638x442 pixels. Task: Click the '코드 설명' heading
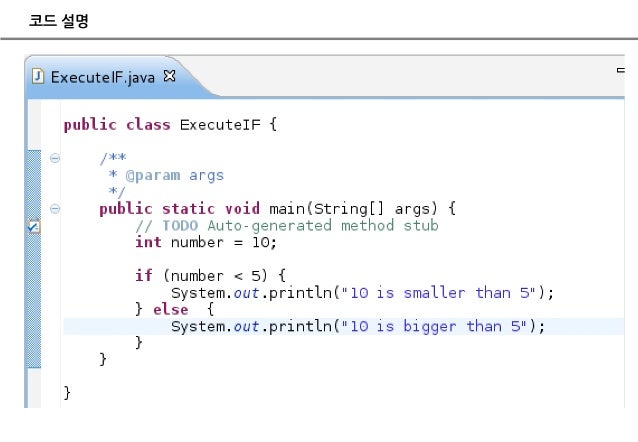tap(59, 20)
